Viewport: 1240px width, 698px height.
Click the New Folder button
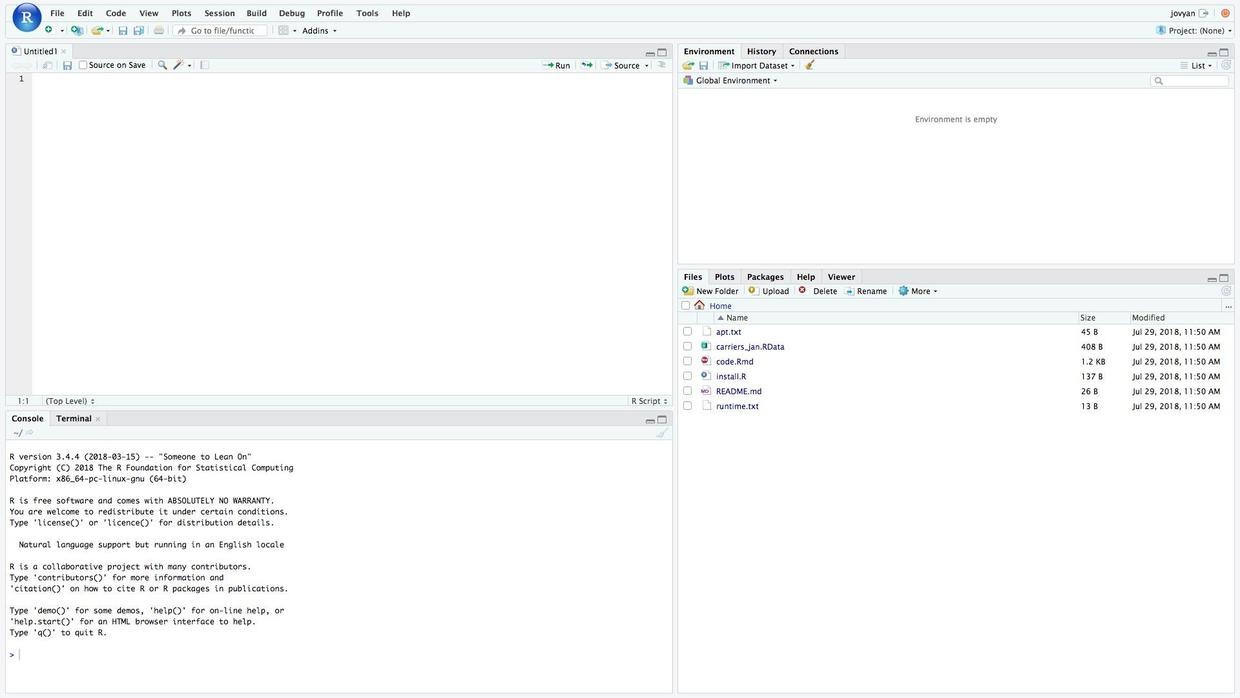click(710, 292)
